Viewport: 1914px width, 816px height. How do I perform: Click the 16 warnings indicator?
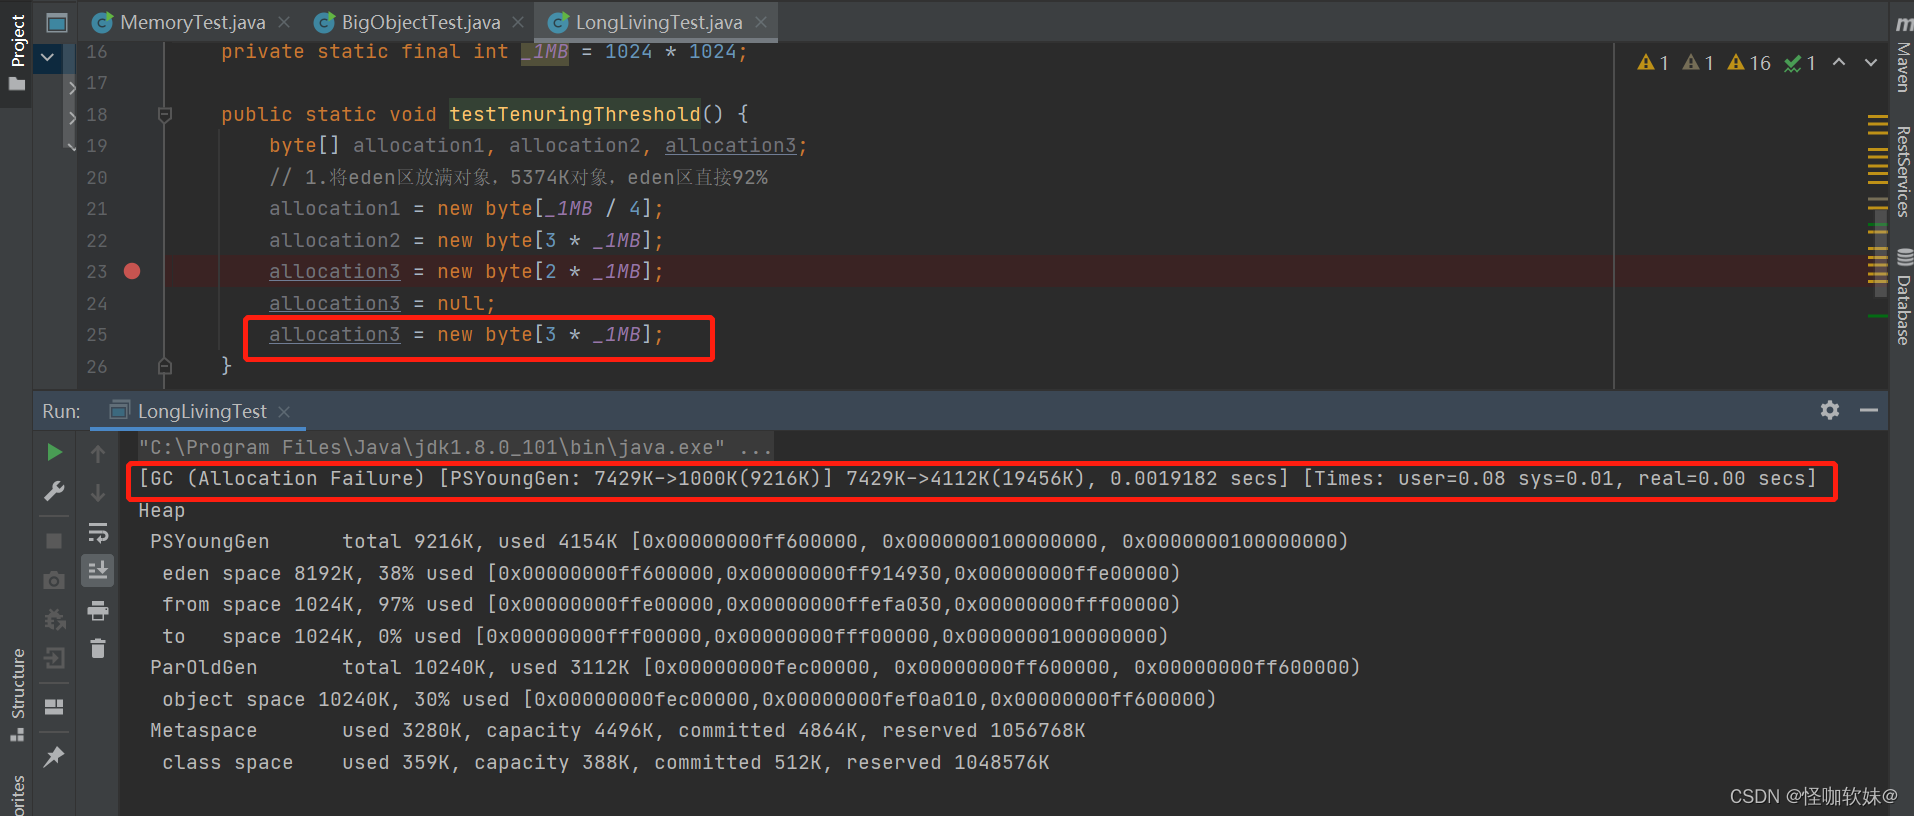tap(1749, 63)
